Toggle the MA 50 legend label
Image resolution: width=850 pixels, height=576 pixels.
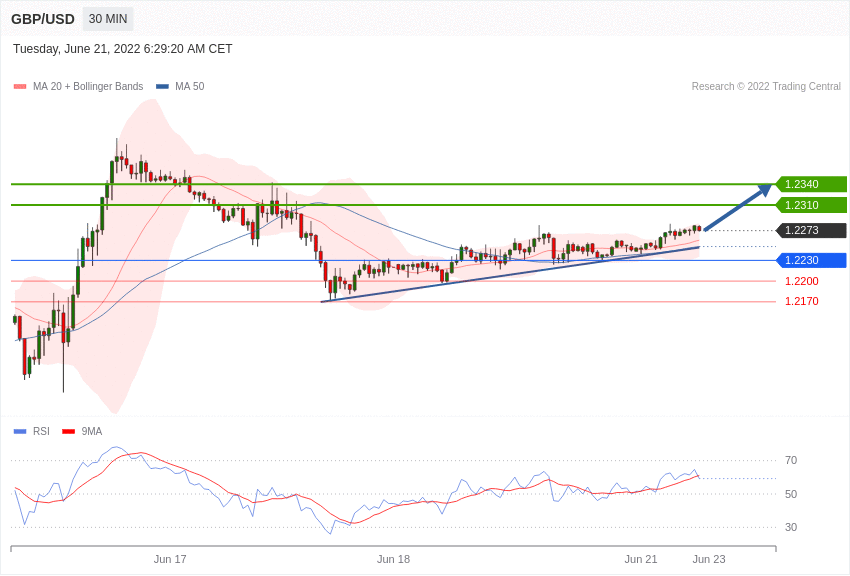190,86
